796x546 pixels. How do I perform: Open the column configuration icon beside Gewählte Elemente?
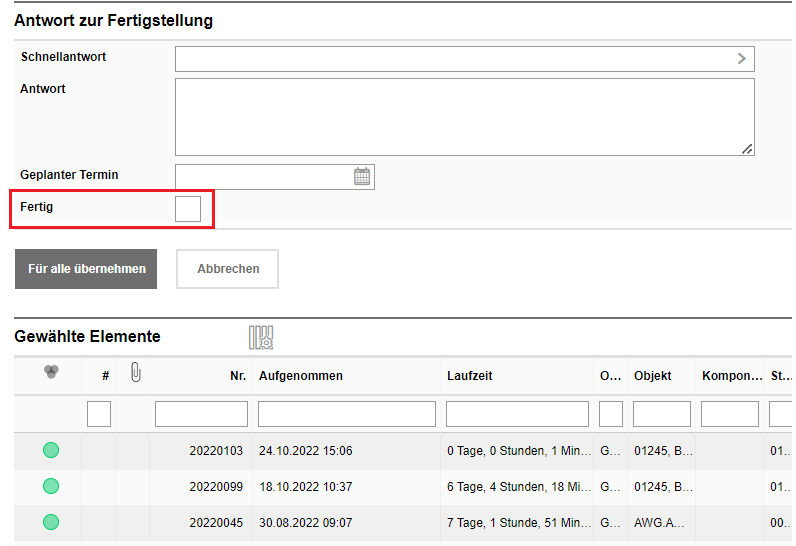coord(261,337)
